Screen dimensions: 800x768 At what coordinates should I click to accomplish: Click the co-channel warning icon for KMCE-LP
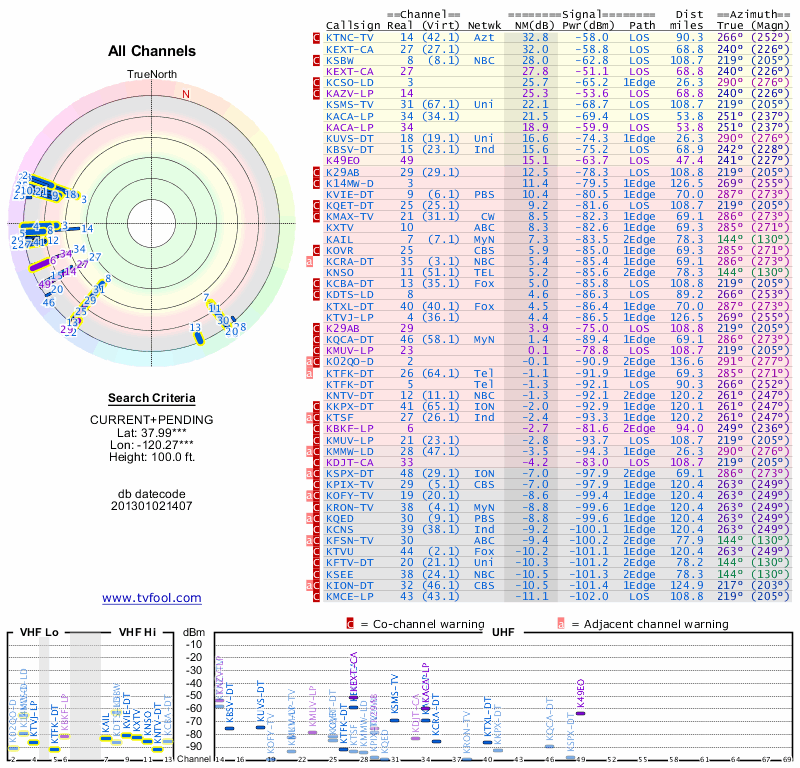coord(317,597)
